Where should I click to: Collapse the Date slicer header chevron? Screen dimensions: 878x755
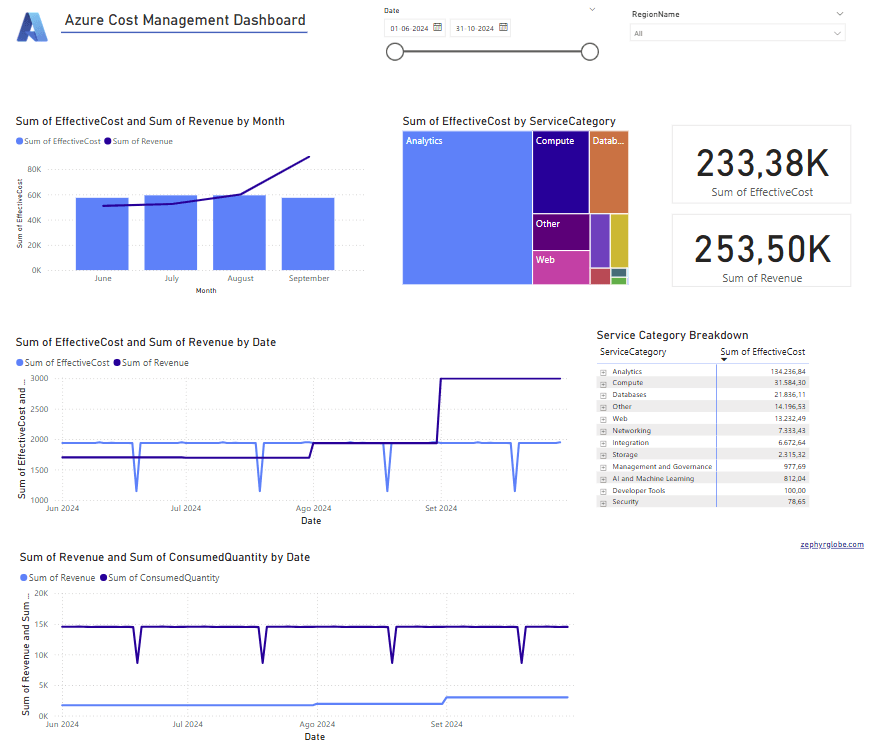[x=592, y=10]
